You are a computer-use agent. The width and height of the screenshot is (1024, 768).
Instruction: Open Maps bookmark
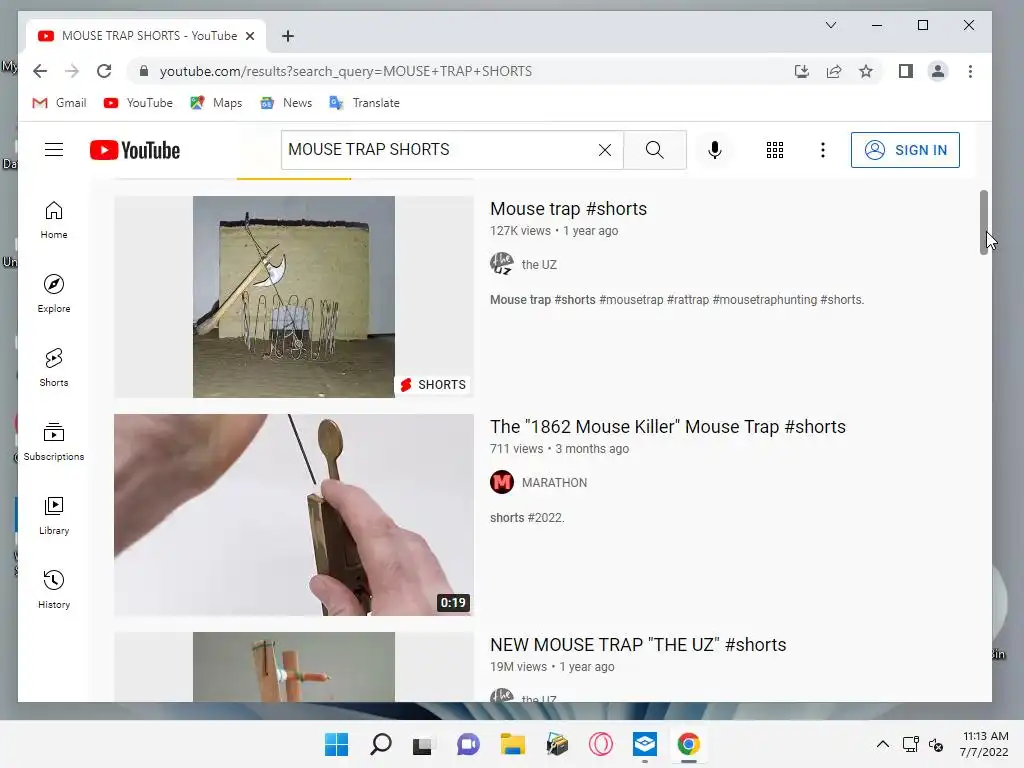(216, 103)
